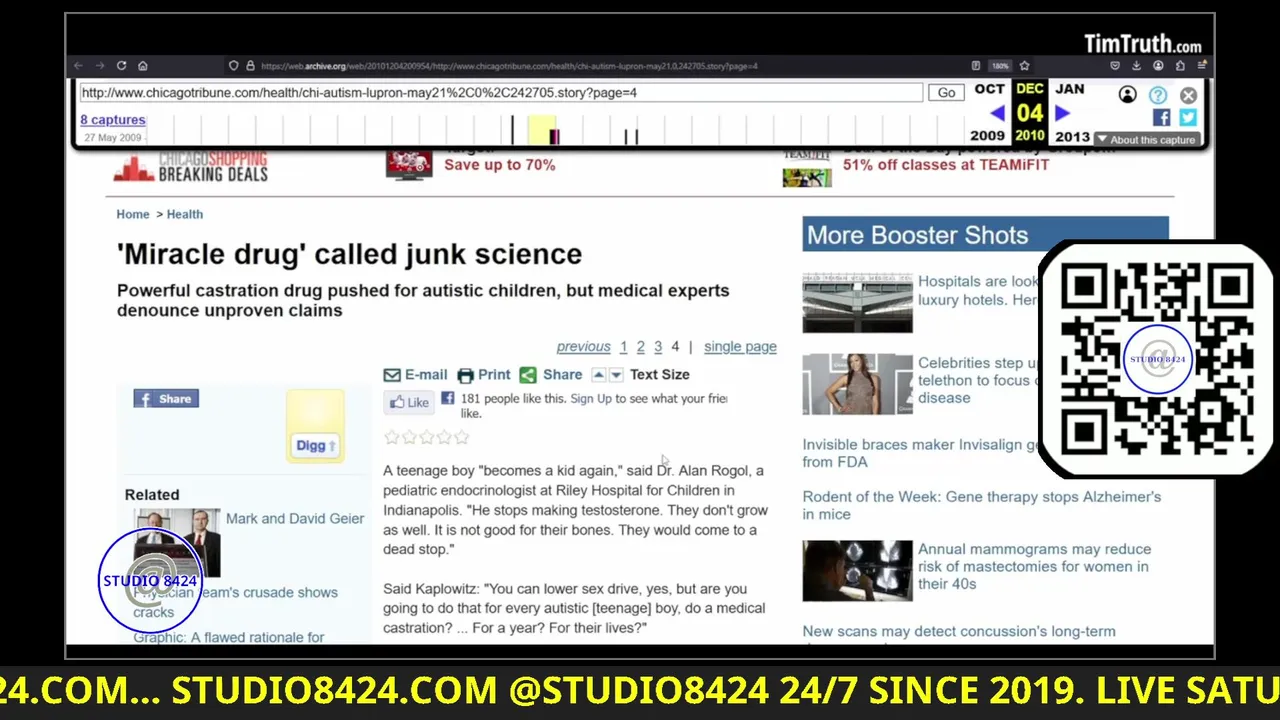1280x720 pixels.
Task: Select OCT 2009 capture month
Action: [x=989, y=89]
